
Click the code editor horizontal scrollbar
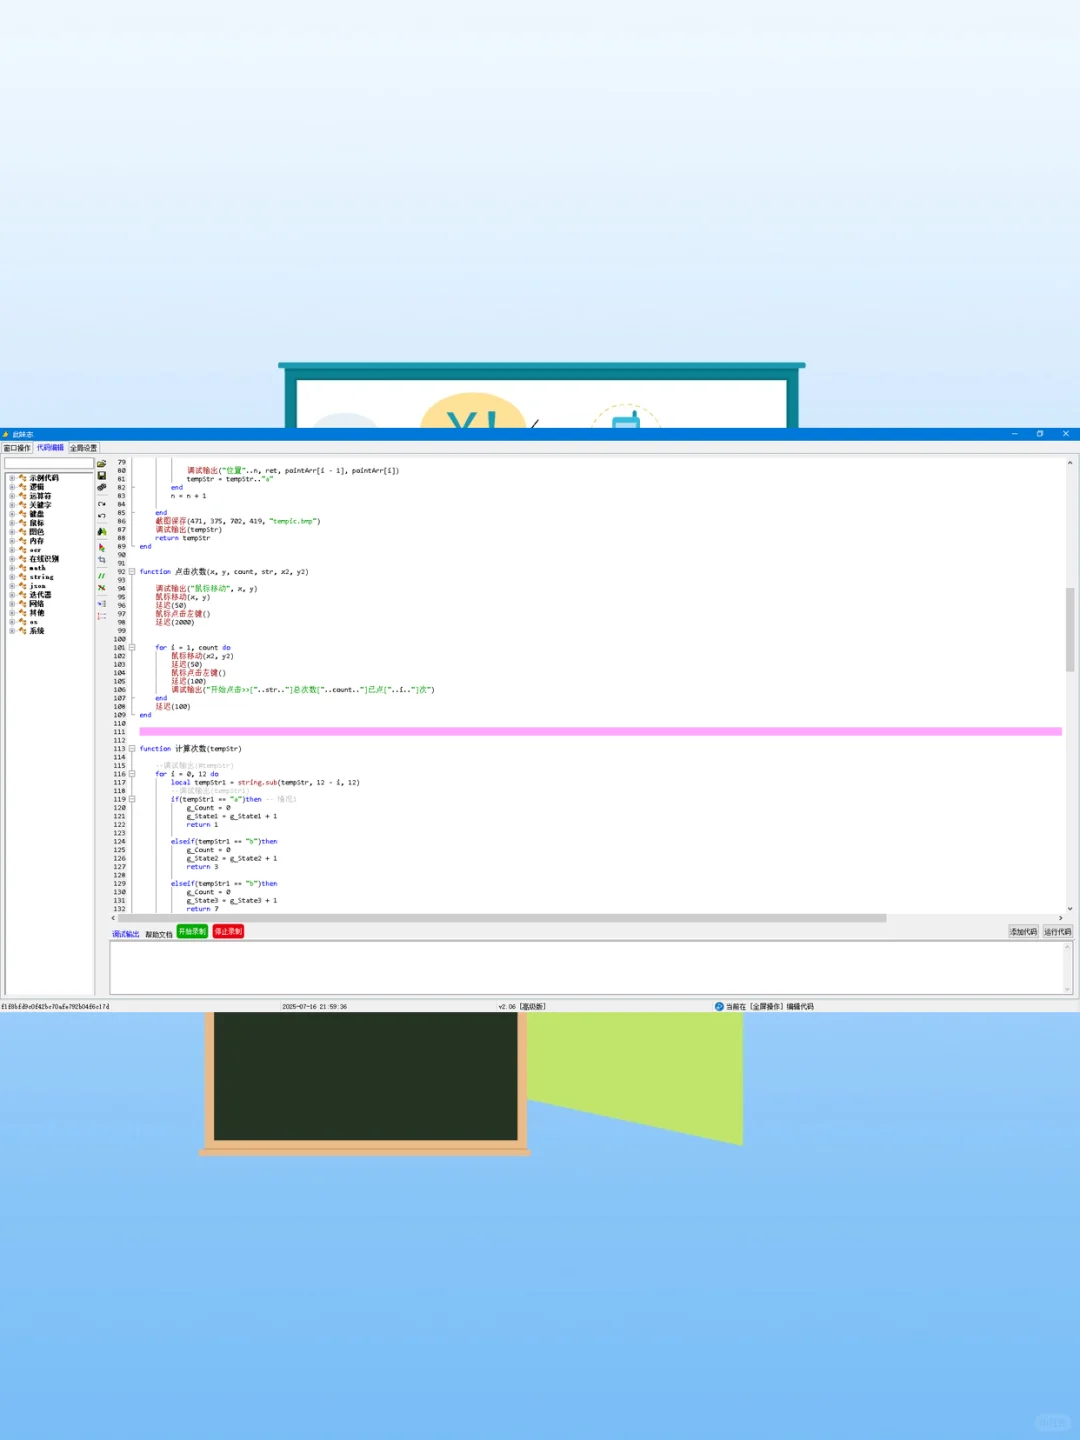click(502, 918)
